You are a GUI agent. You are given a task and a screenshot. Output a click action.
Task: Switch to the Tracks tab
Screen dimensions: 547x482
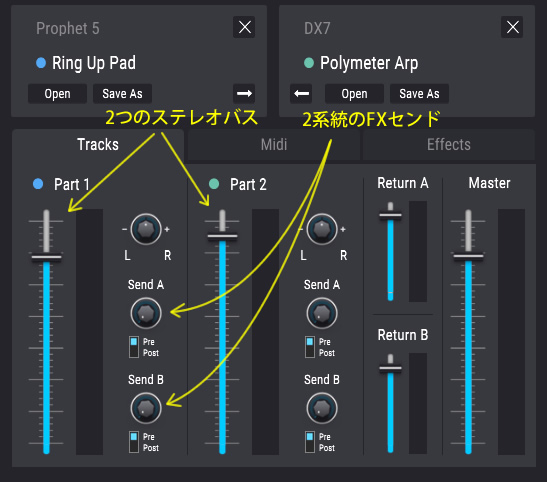pos(98,145)
